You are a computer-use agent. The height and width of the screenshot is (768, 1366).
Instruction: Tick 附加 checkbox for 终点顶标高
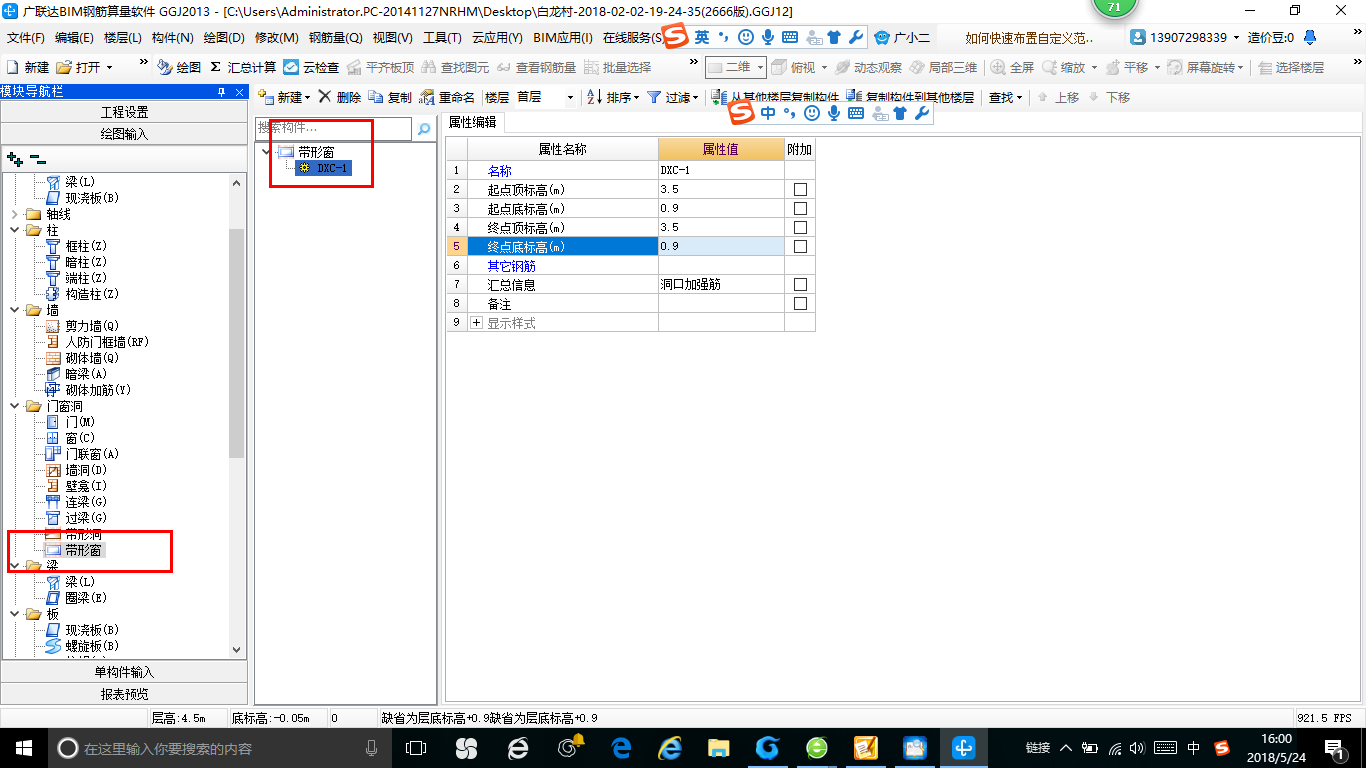tap(799, 227)
